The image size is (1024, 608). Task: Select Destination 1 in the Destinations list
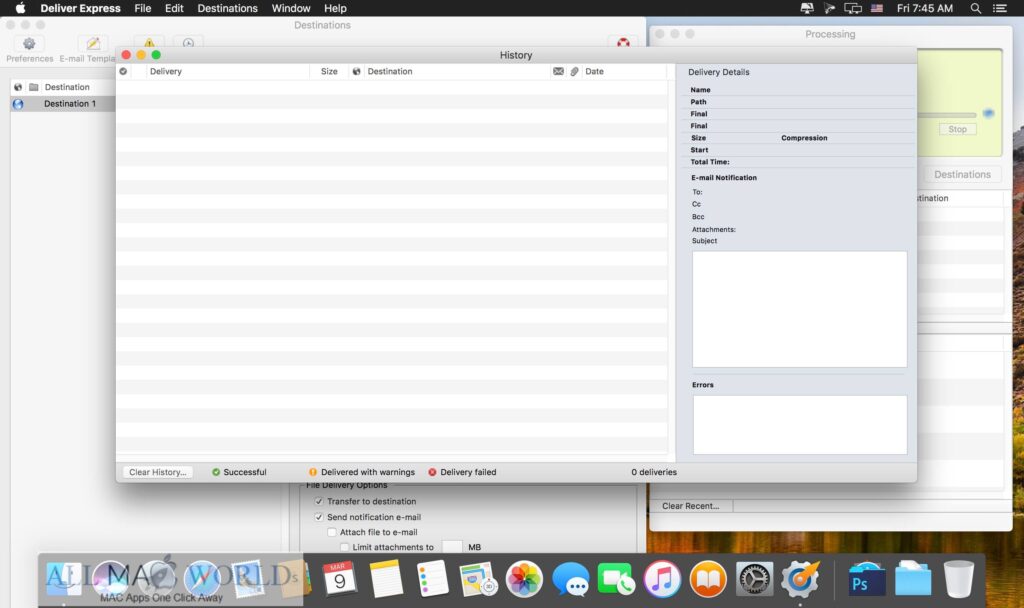tap(63, 104)
